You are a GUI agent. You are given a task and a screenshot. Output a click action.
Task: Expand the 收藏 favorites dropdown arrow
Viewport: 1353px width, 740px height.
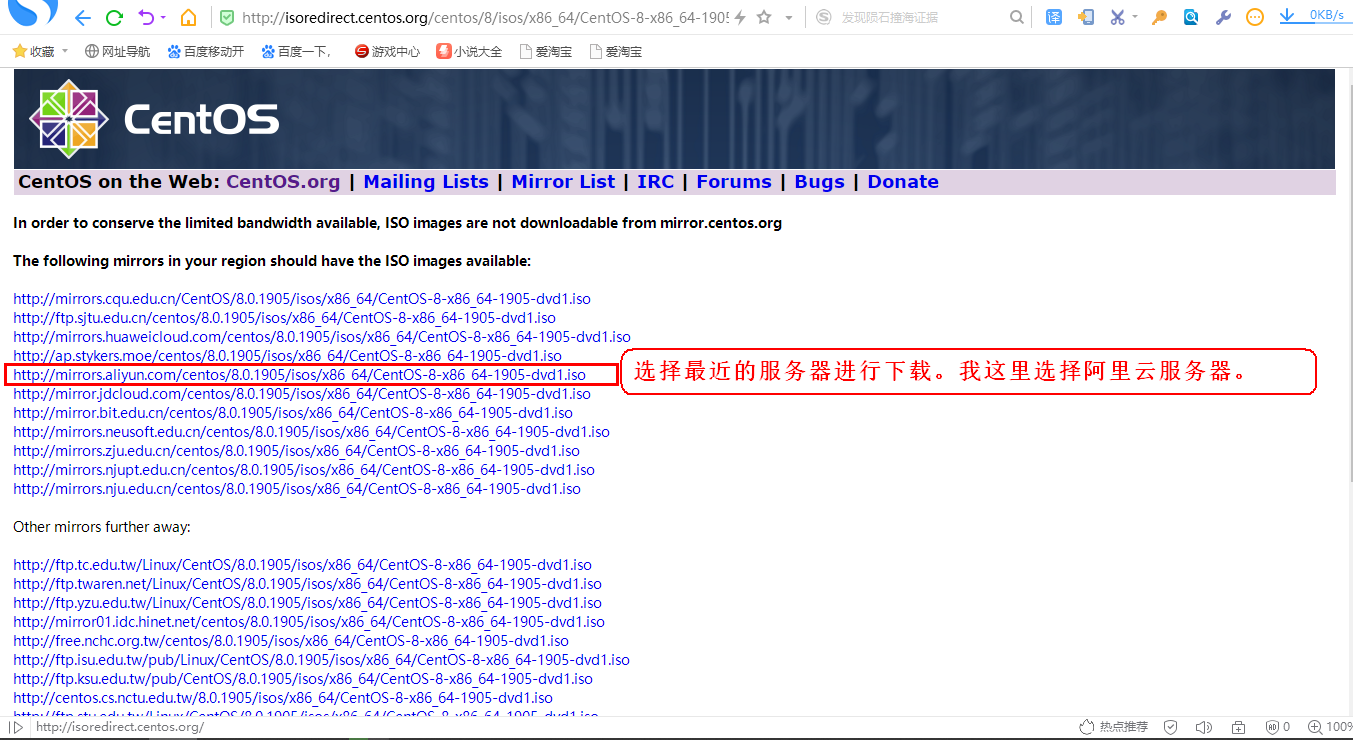pos(64,51)
